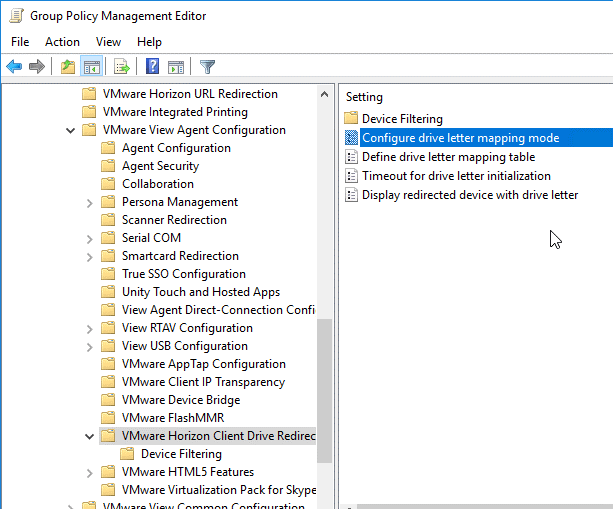Image resolution: width=613 pixels, height=509 pixels.
Task: Click the policy icon of Define drive letter mapping table
Action: [351, 157]
